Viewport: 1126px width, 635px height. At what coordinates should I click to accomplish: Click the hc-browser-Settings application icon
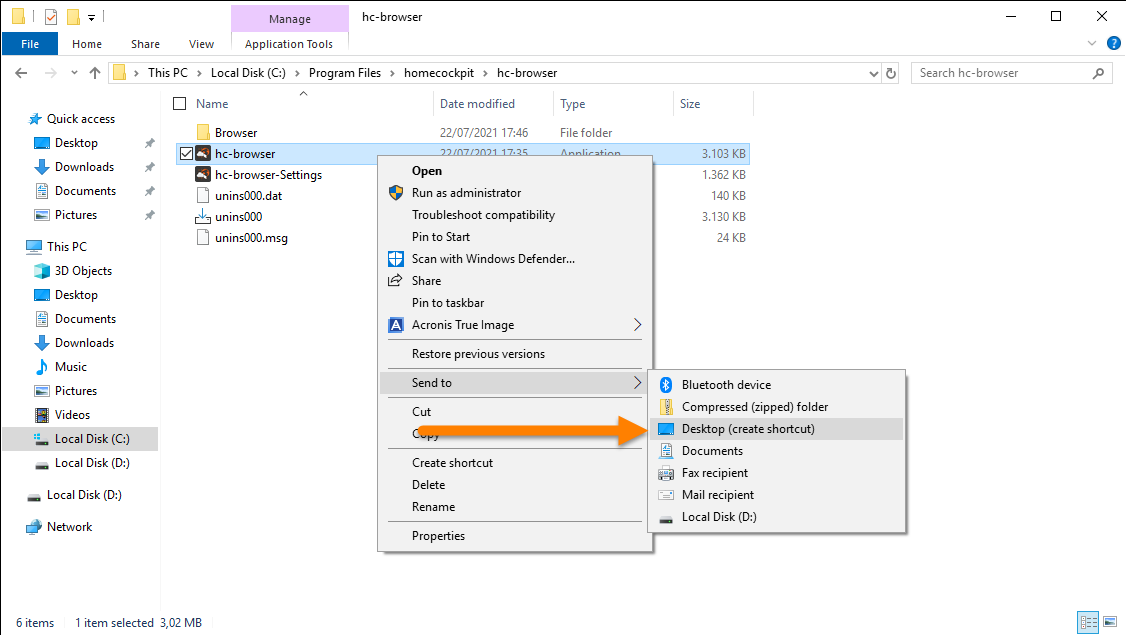tap(203, 175)
